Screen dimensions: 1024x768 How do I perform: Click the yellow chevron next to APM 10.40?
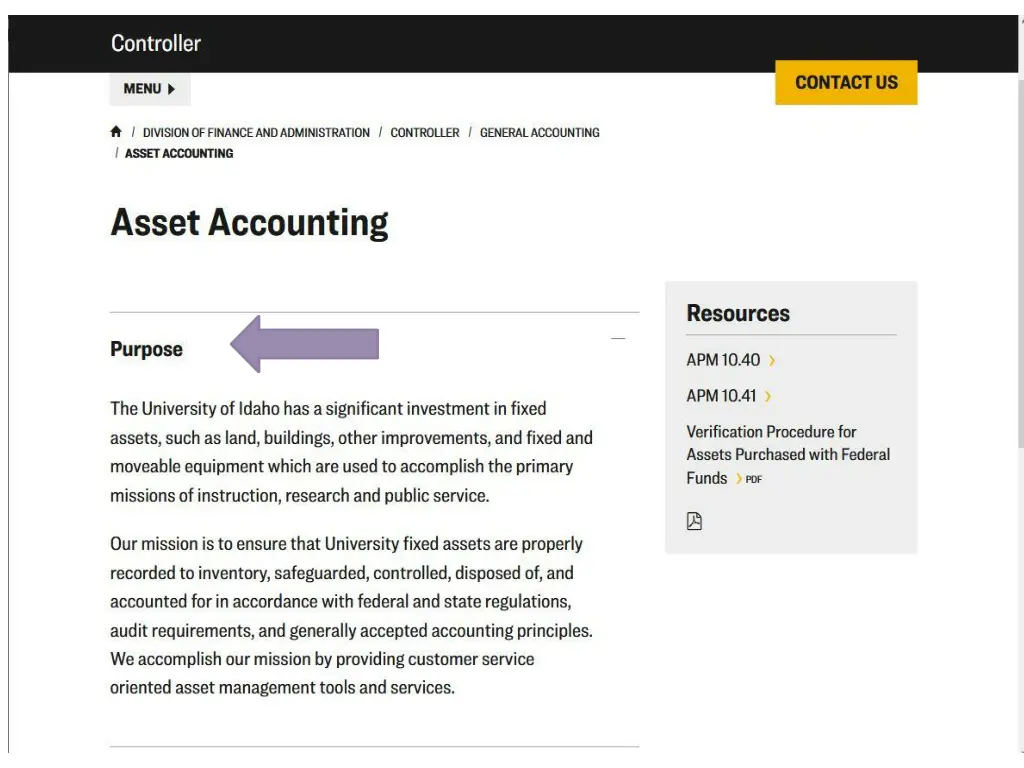771,360
